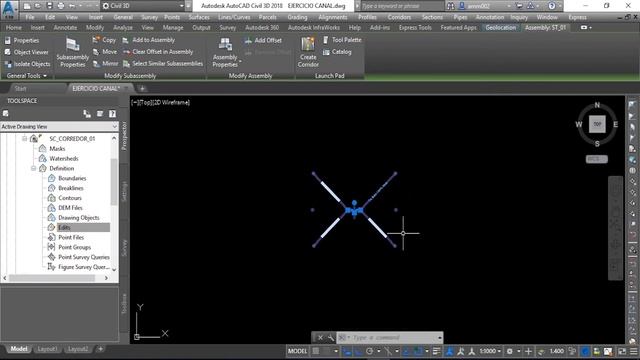
Task: Select Watersheds in the Toolspace tree
Action: pos(64,158)
